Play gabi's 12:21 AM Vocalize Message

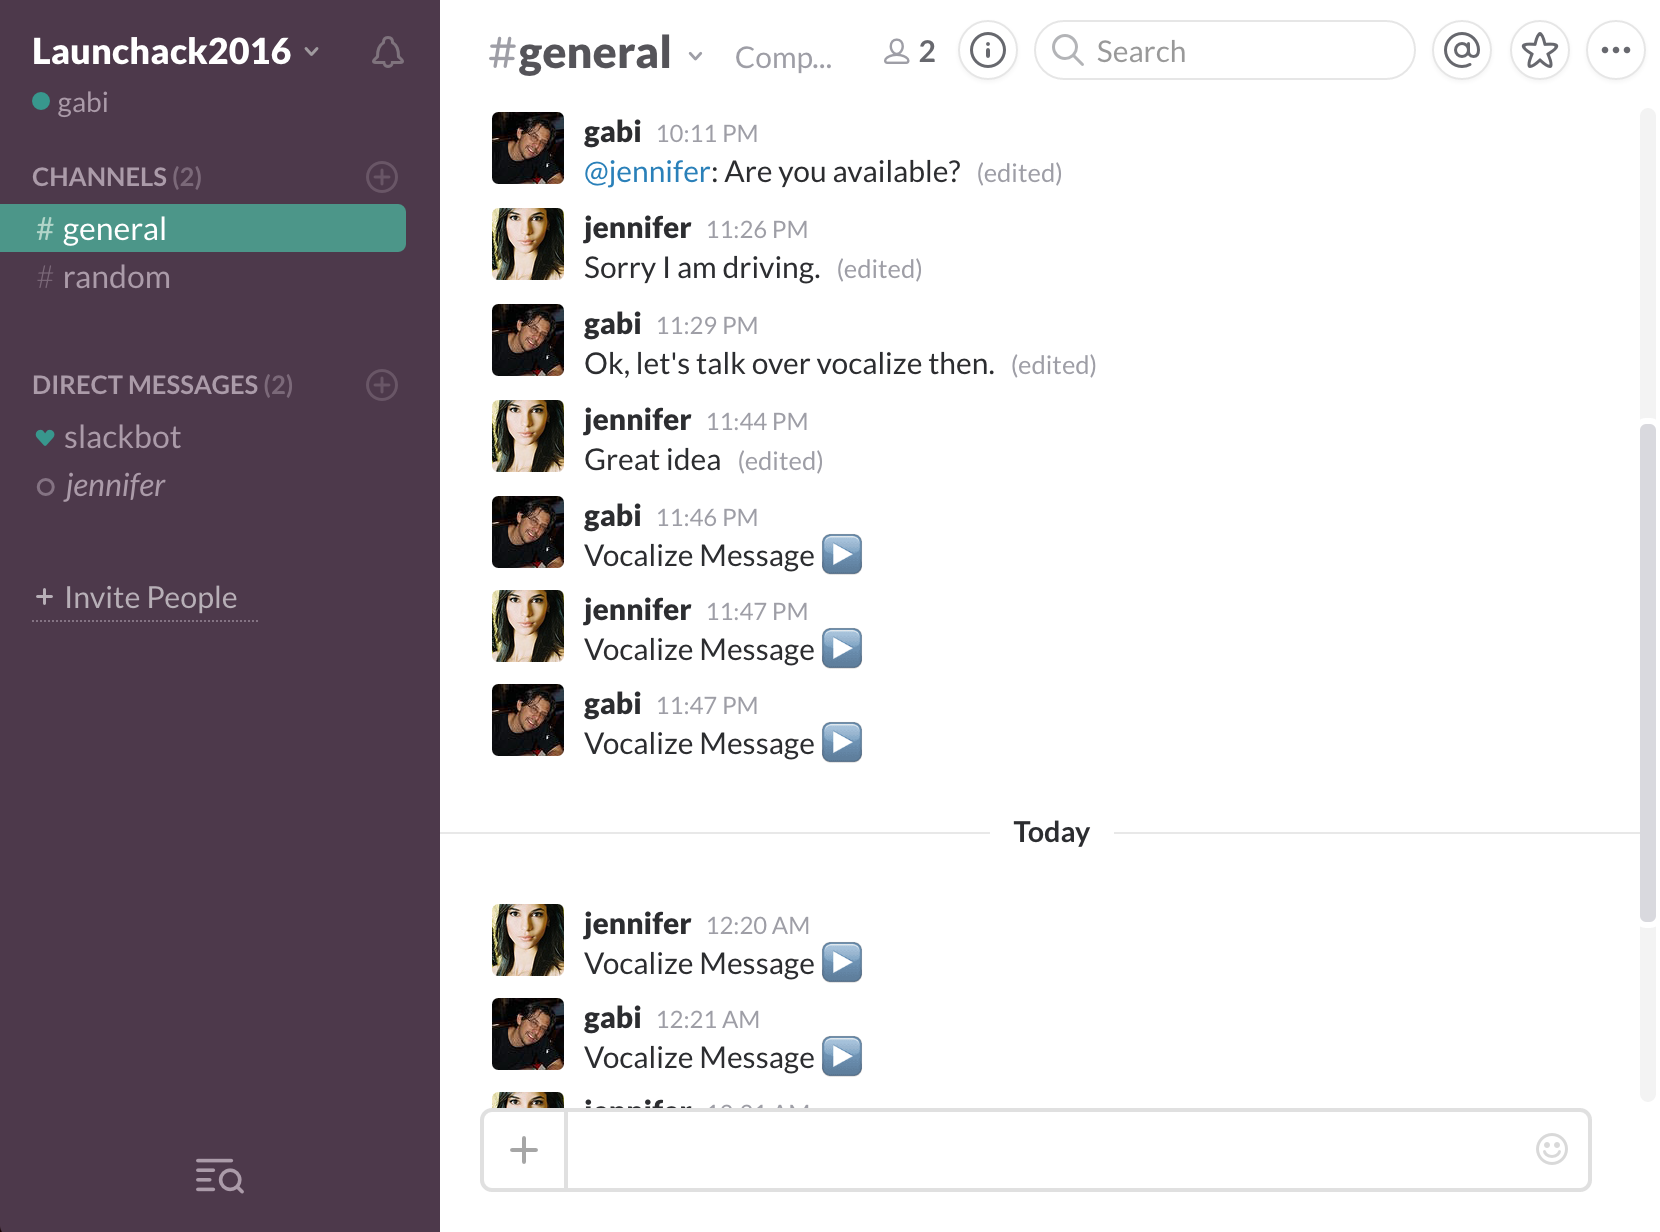point(842,1057)
